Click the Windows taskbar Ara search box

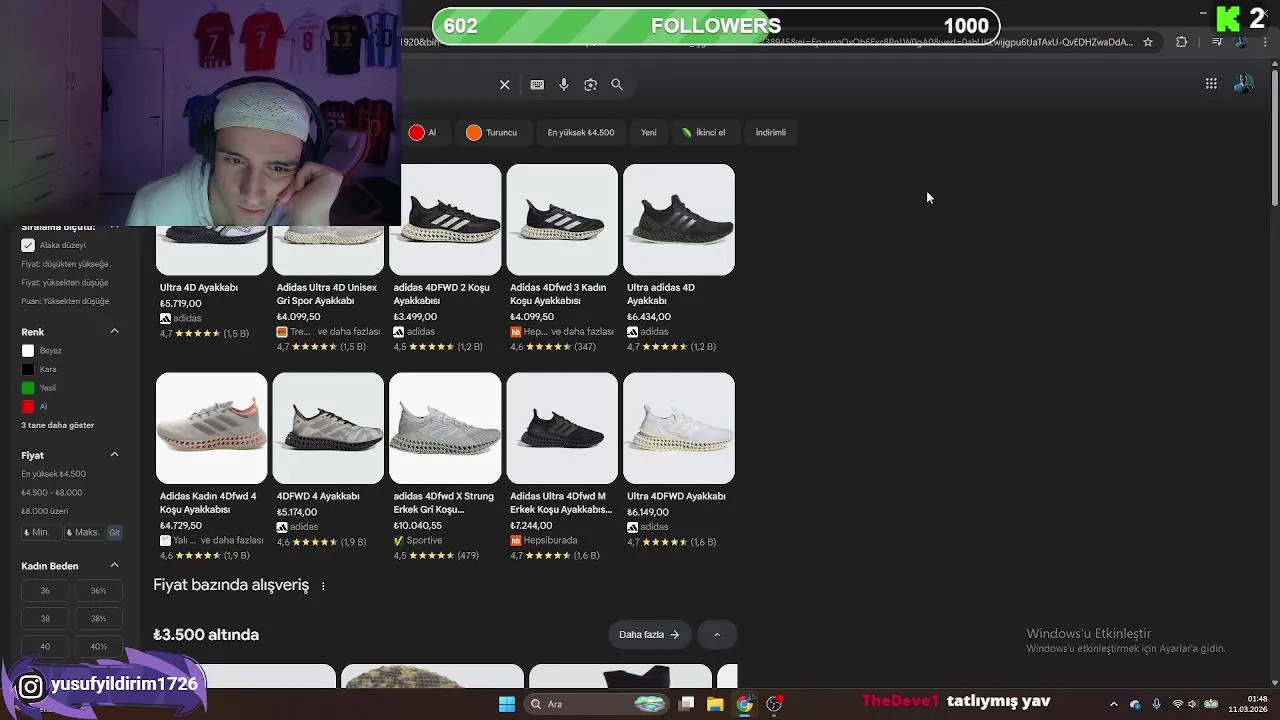pos(596,704)
